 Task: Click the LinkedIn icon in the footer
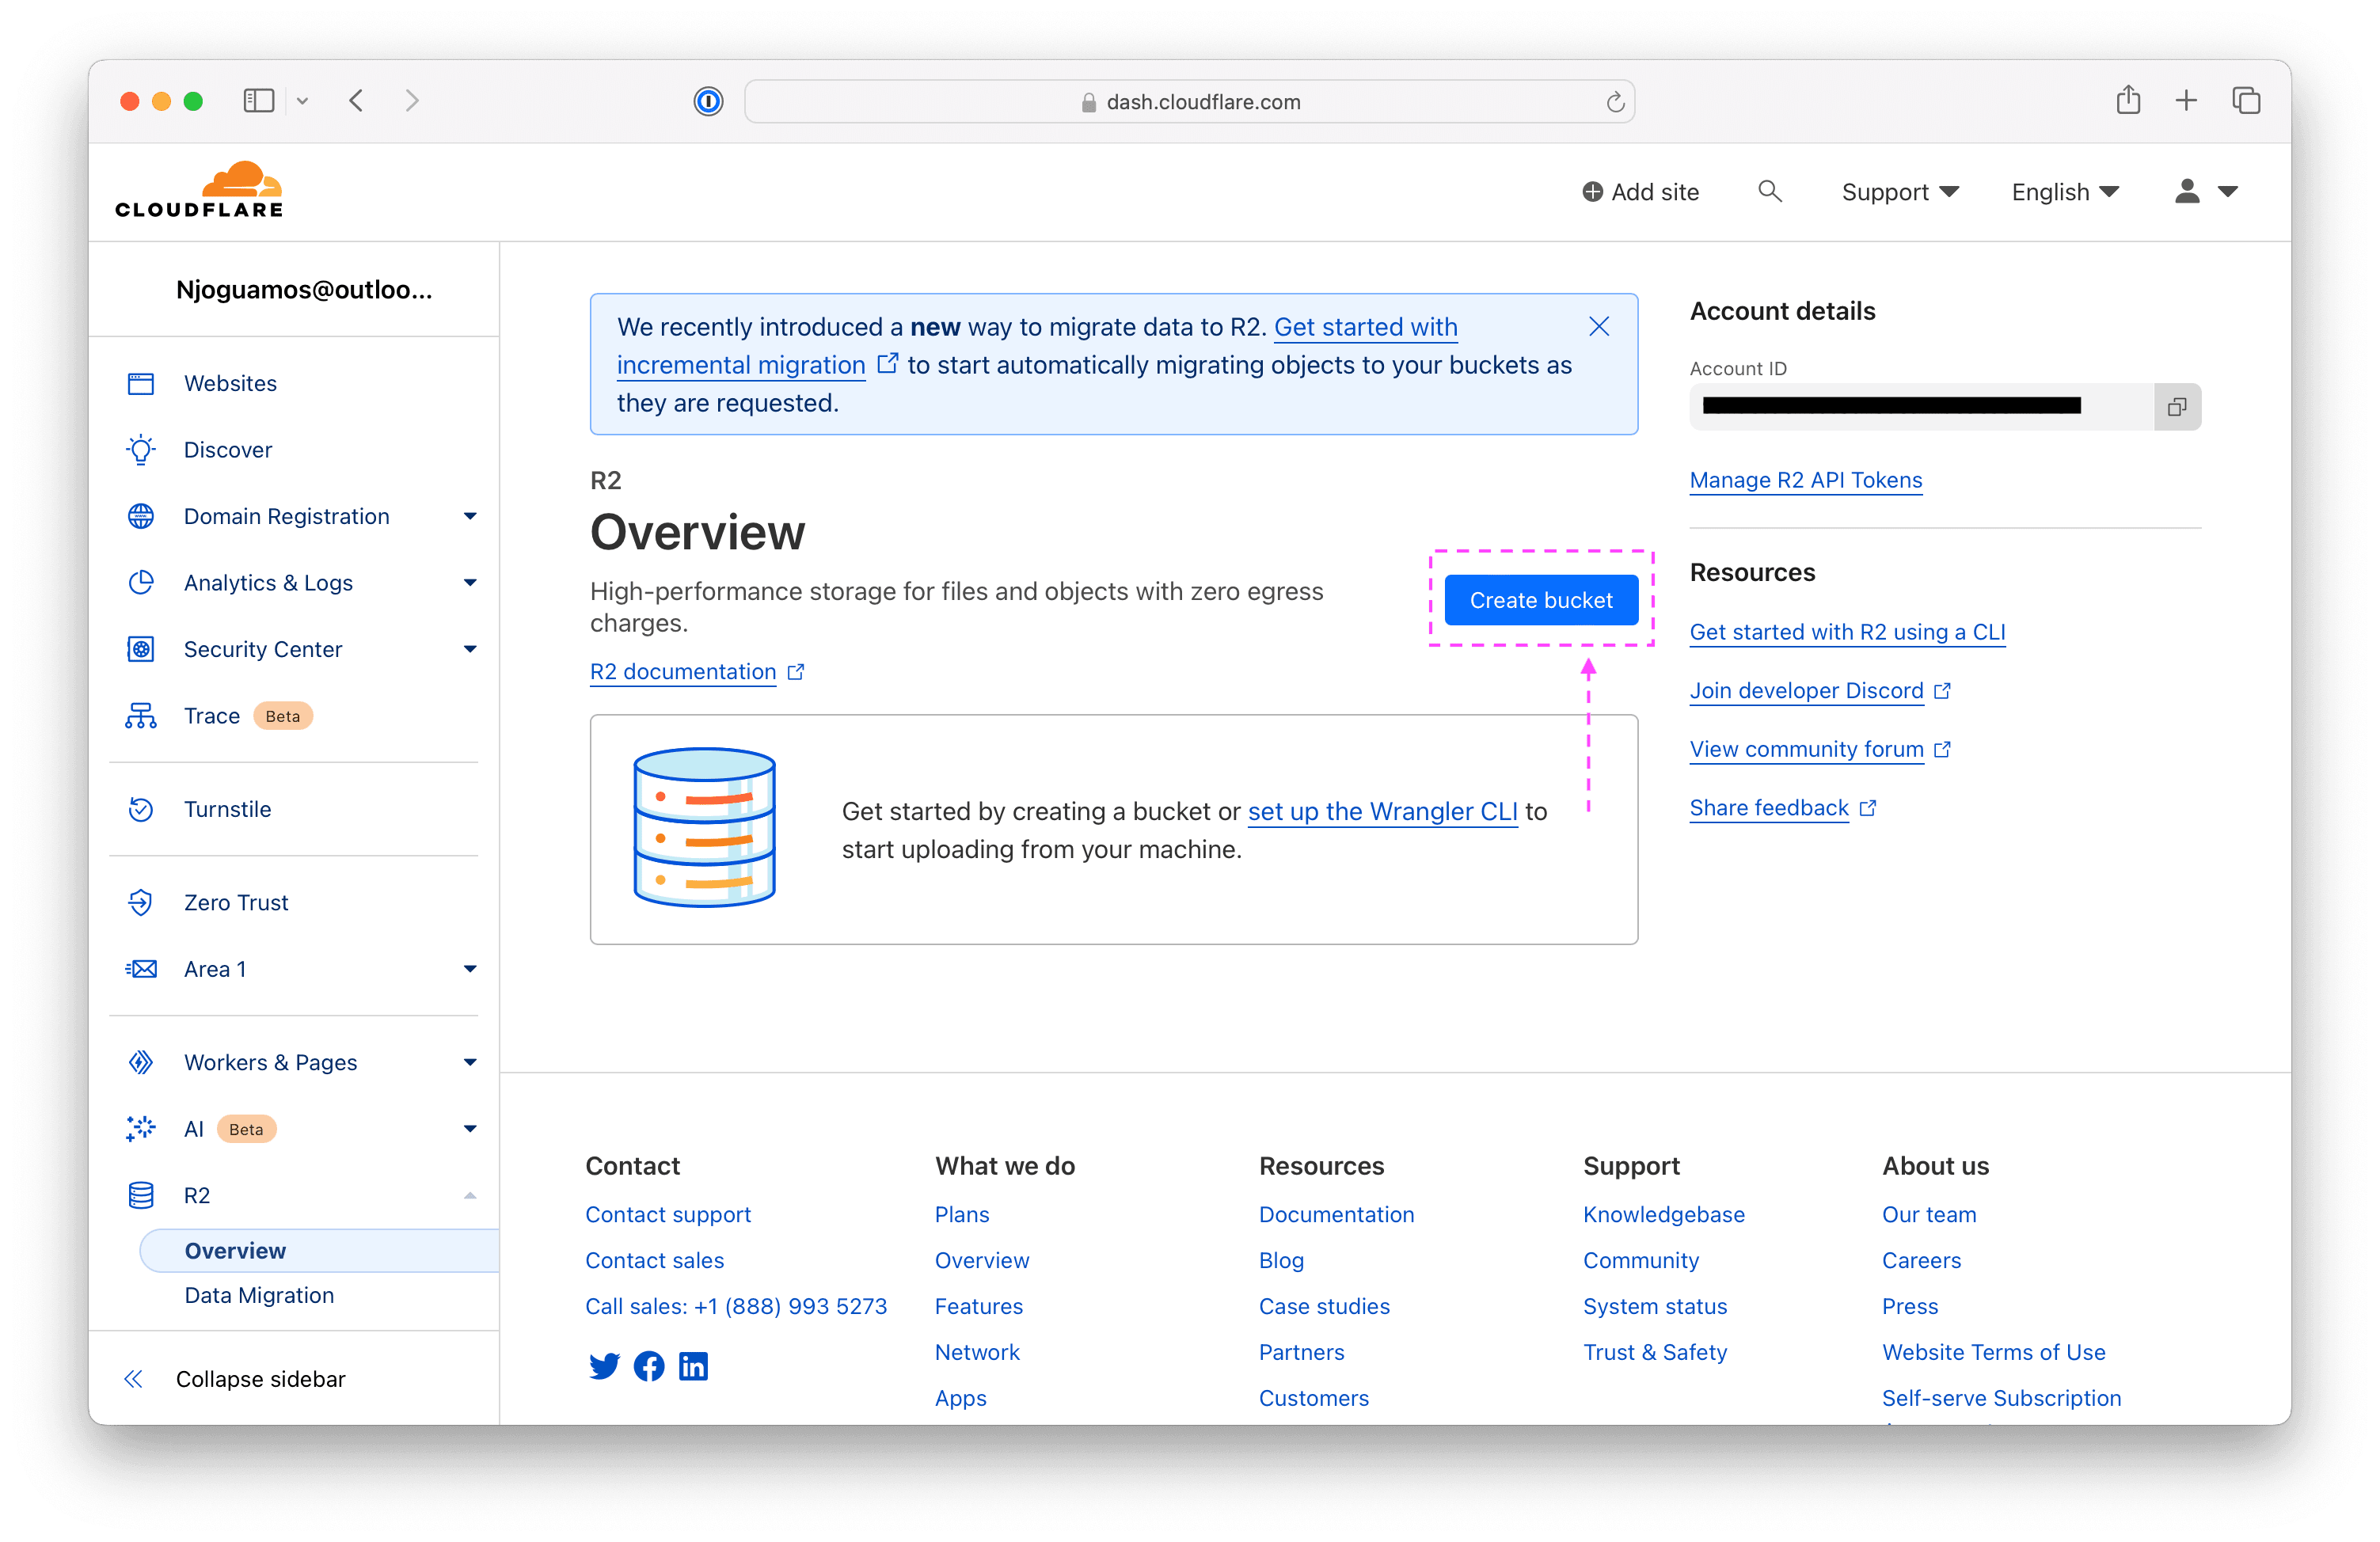click(x=693, y=1366)
